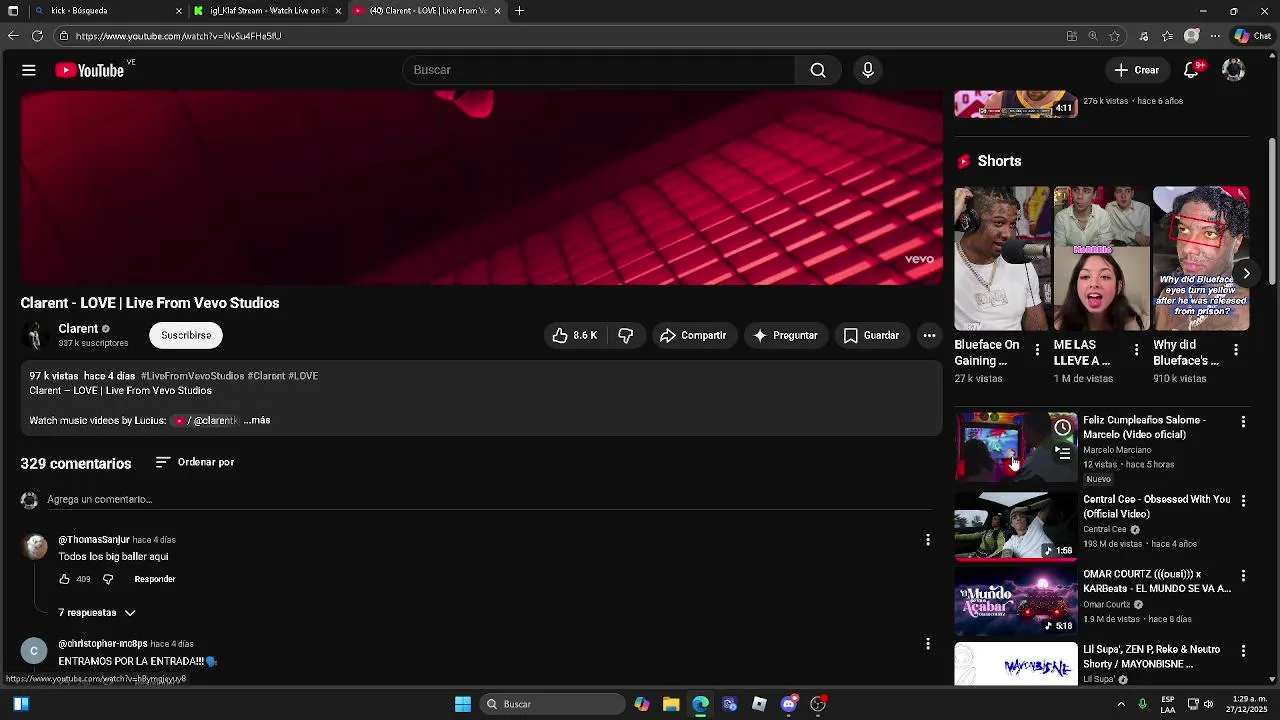Like ThomasSanjur's comment
This screenshot has width=1280, height=720.
[64, 579]
